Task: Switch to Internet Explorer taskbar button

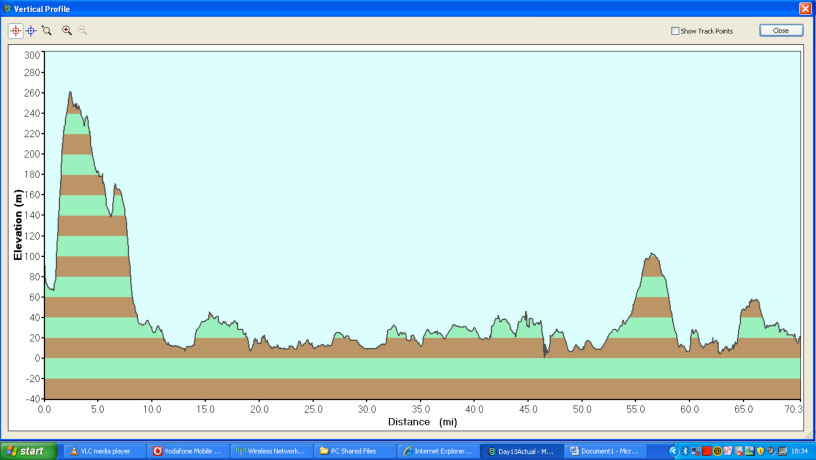Action: coord(437,451)
